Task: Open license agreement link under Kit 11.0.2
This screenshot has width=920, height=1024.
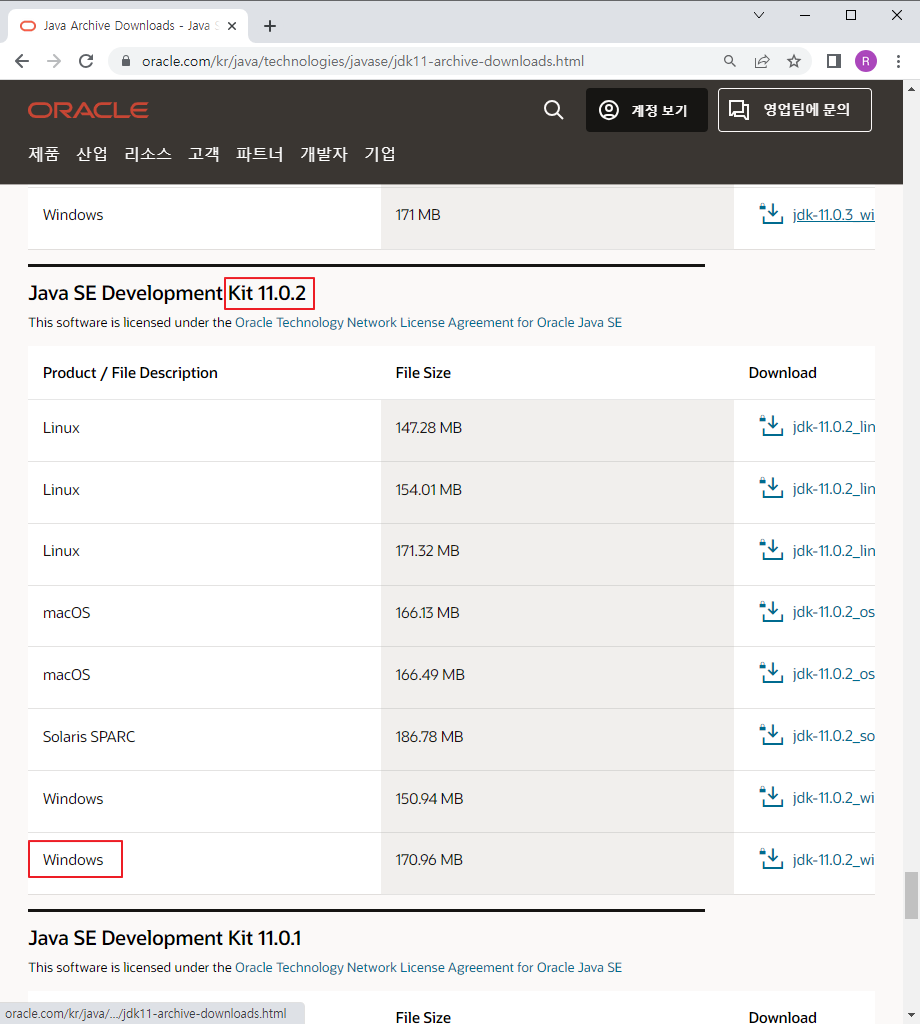Action: [x=428, y=323]
